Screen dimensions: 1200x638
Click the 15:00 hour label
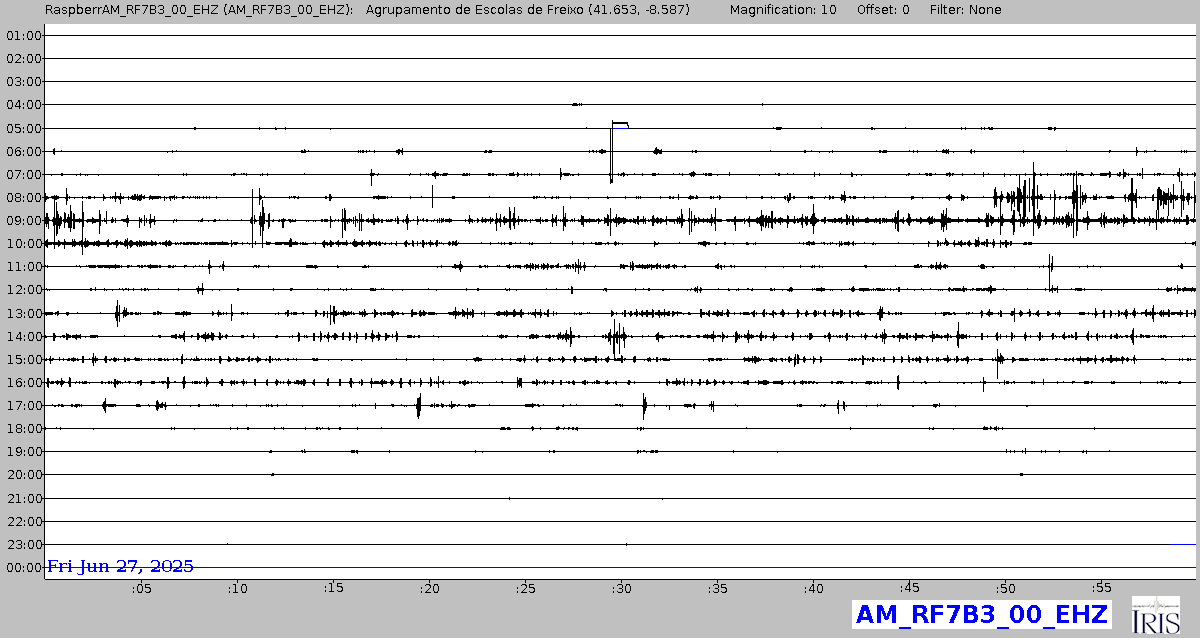coord(23,359)
